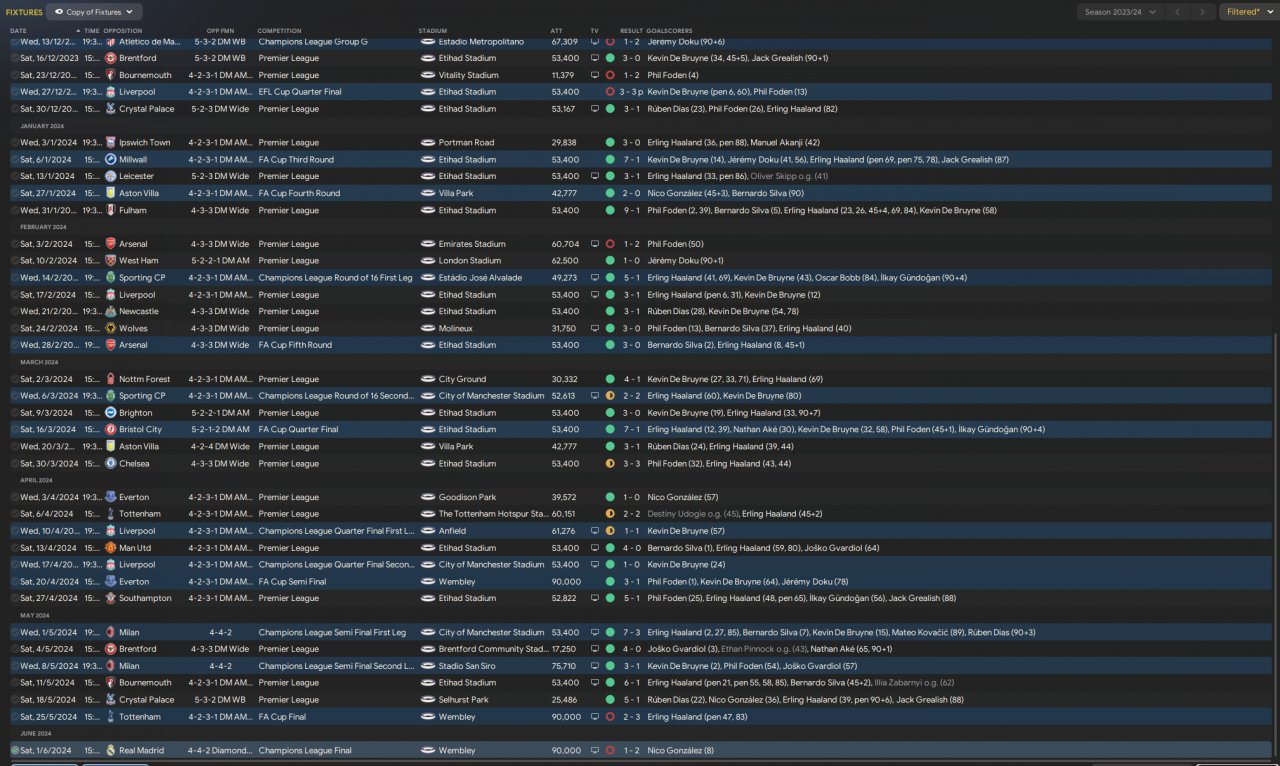The width and height of the screenshot is (1280, 766).
Task: Click the Millwall club badge
Action: pyautogui.click(x=111, y=159)
